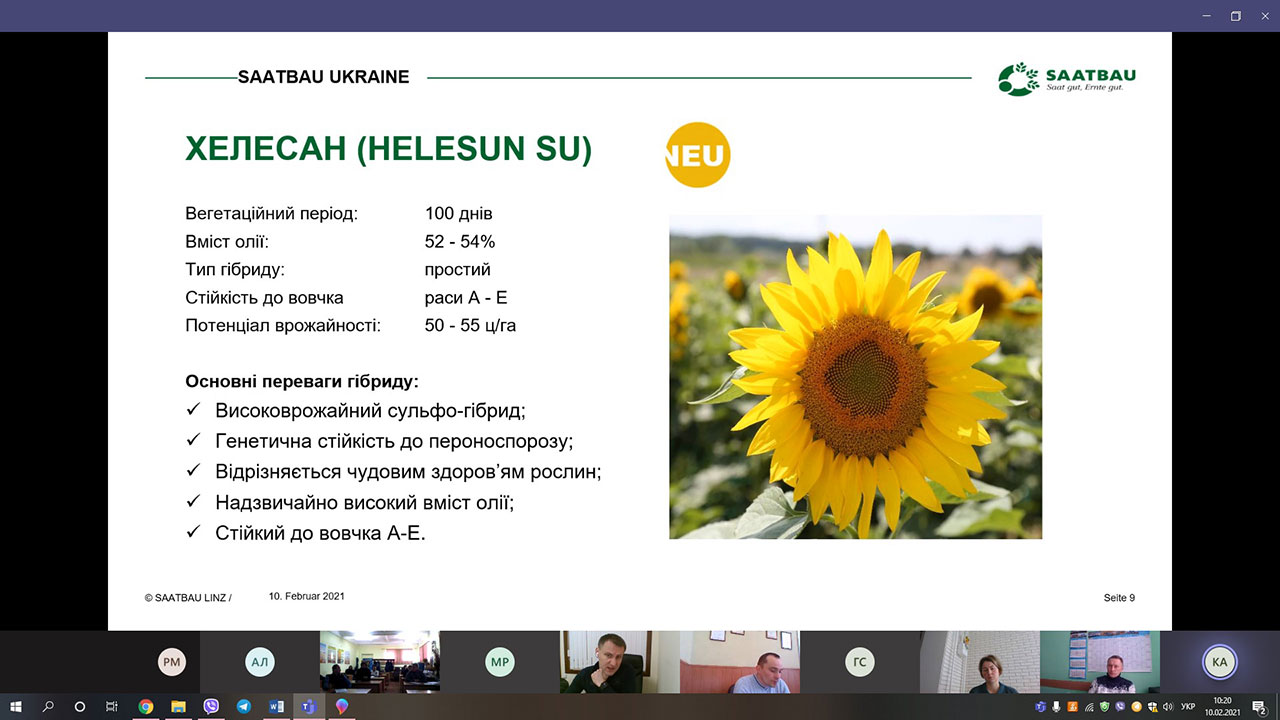Select participant avatar MP
The height and width of the screenshot is (720, 1280).
click(499, 661)
